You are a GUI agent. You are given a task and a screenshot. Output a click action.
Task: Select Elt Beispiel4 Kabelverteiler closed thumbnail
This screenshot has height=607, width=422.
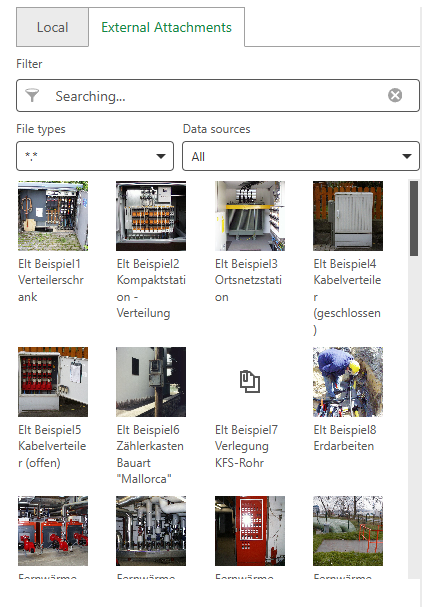tap(348, 216)
